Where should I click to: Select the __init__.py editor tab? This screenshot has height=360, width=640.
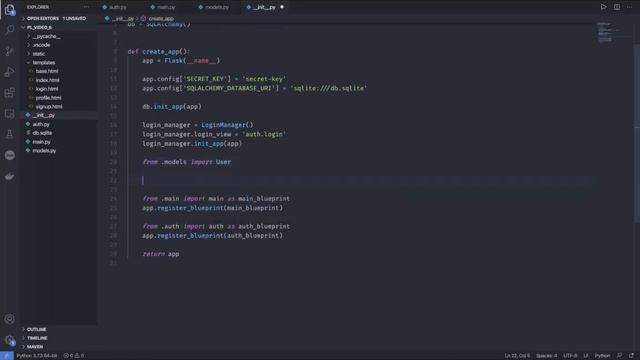(x=263, y=7)
